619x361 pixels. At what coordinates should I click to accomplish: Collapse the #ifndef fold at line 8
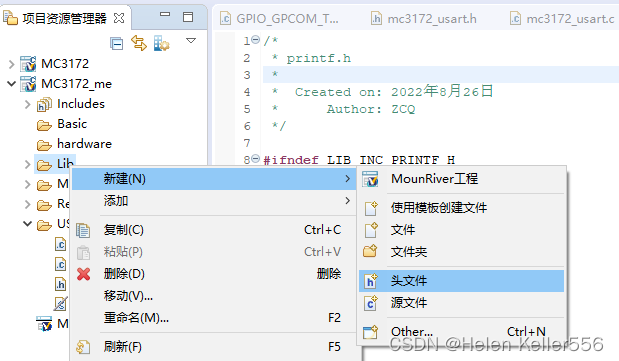[256, 158]
